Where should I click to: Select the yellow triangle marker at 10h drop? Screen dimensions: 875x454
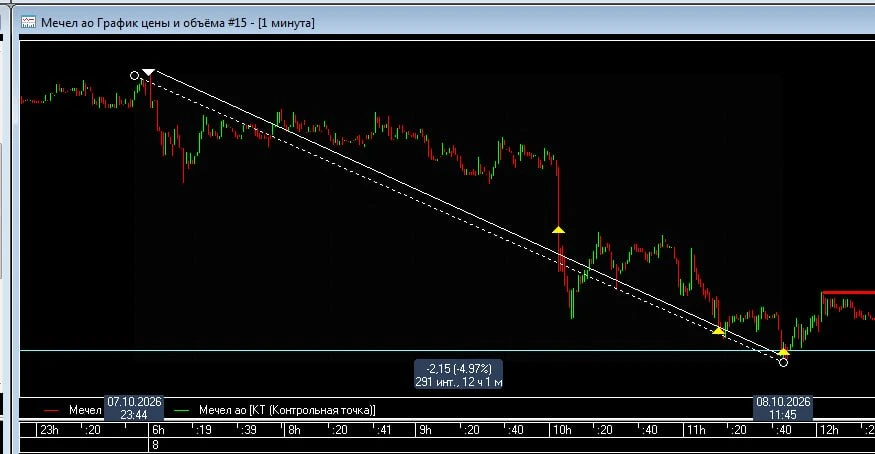(559, 229)
